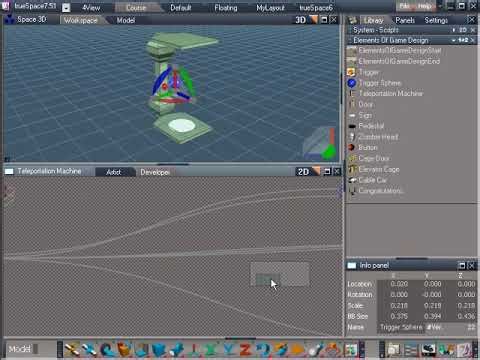Click the node box in the link editor

point(280,274)
